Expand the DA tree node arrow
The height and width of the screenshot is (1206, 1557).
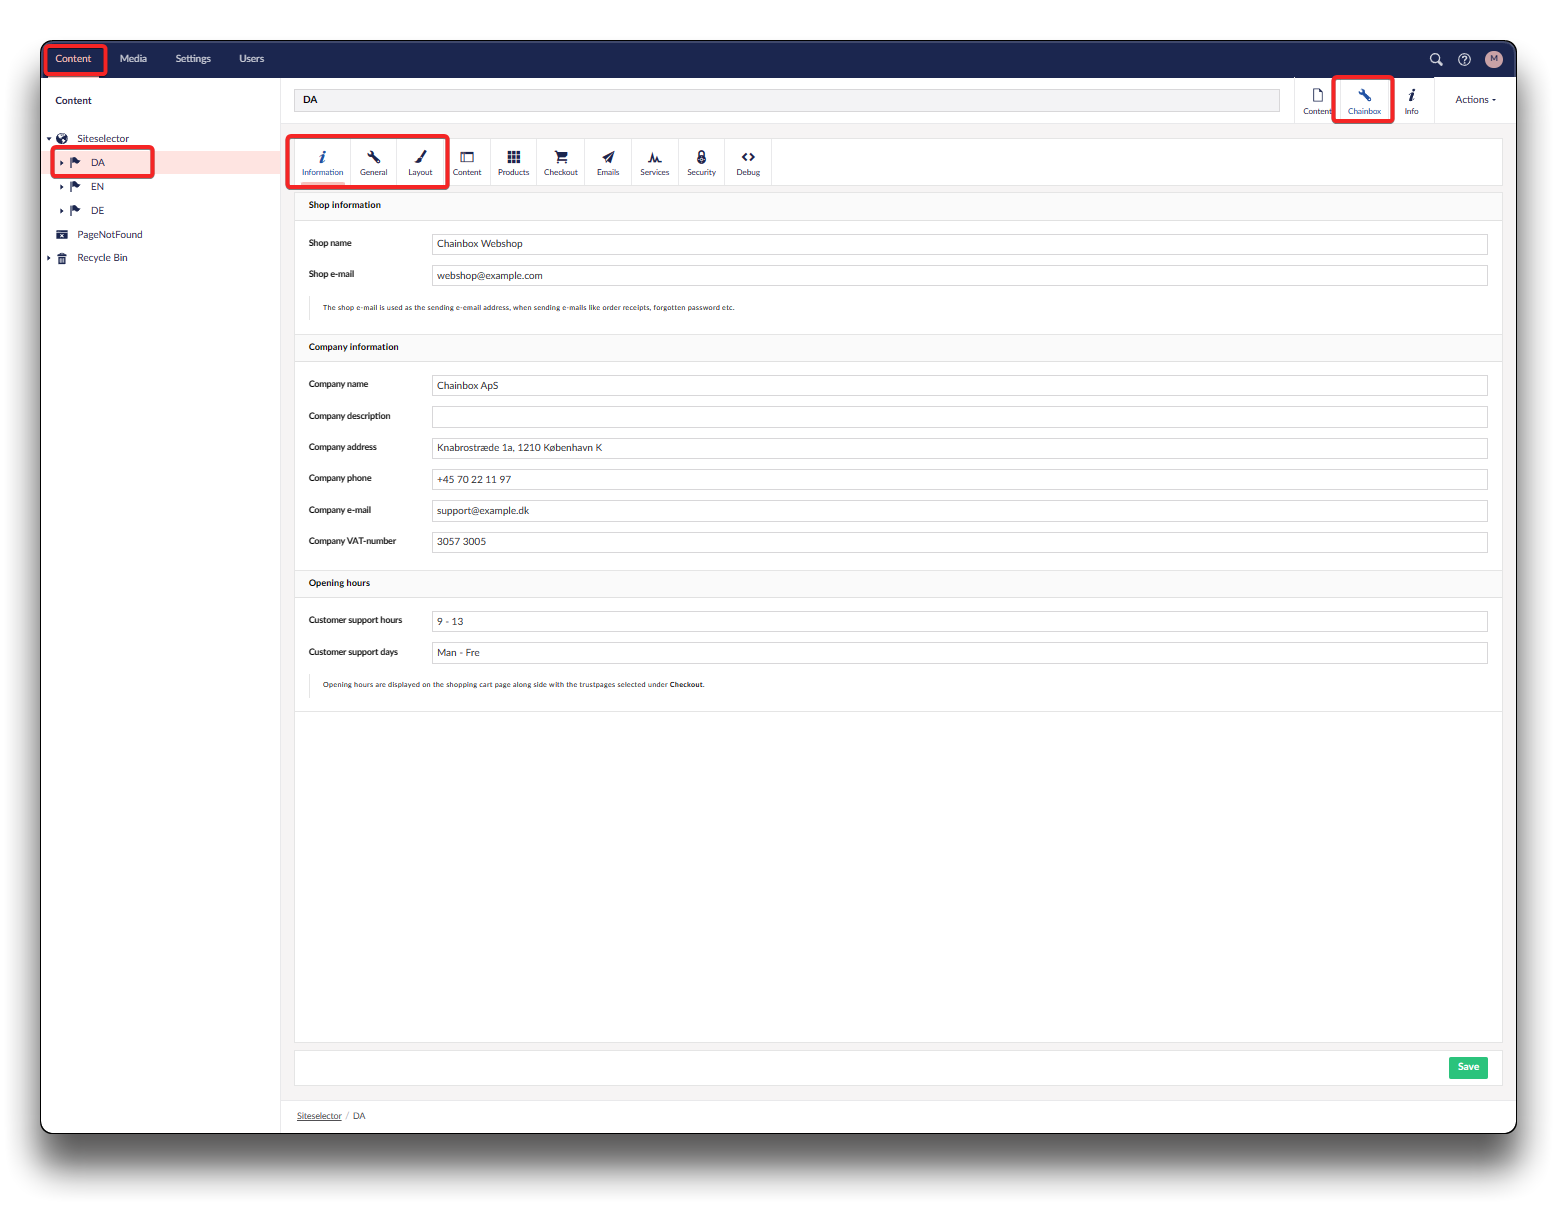[62, 163]
